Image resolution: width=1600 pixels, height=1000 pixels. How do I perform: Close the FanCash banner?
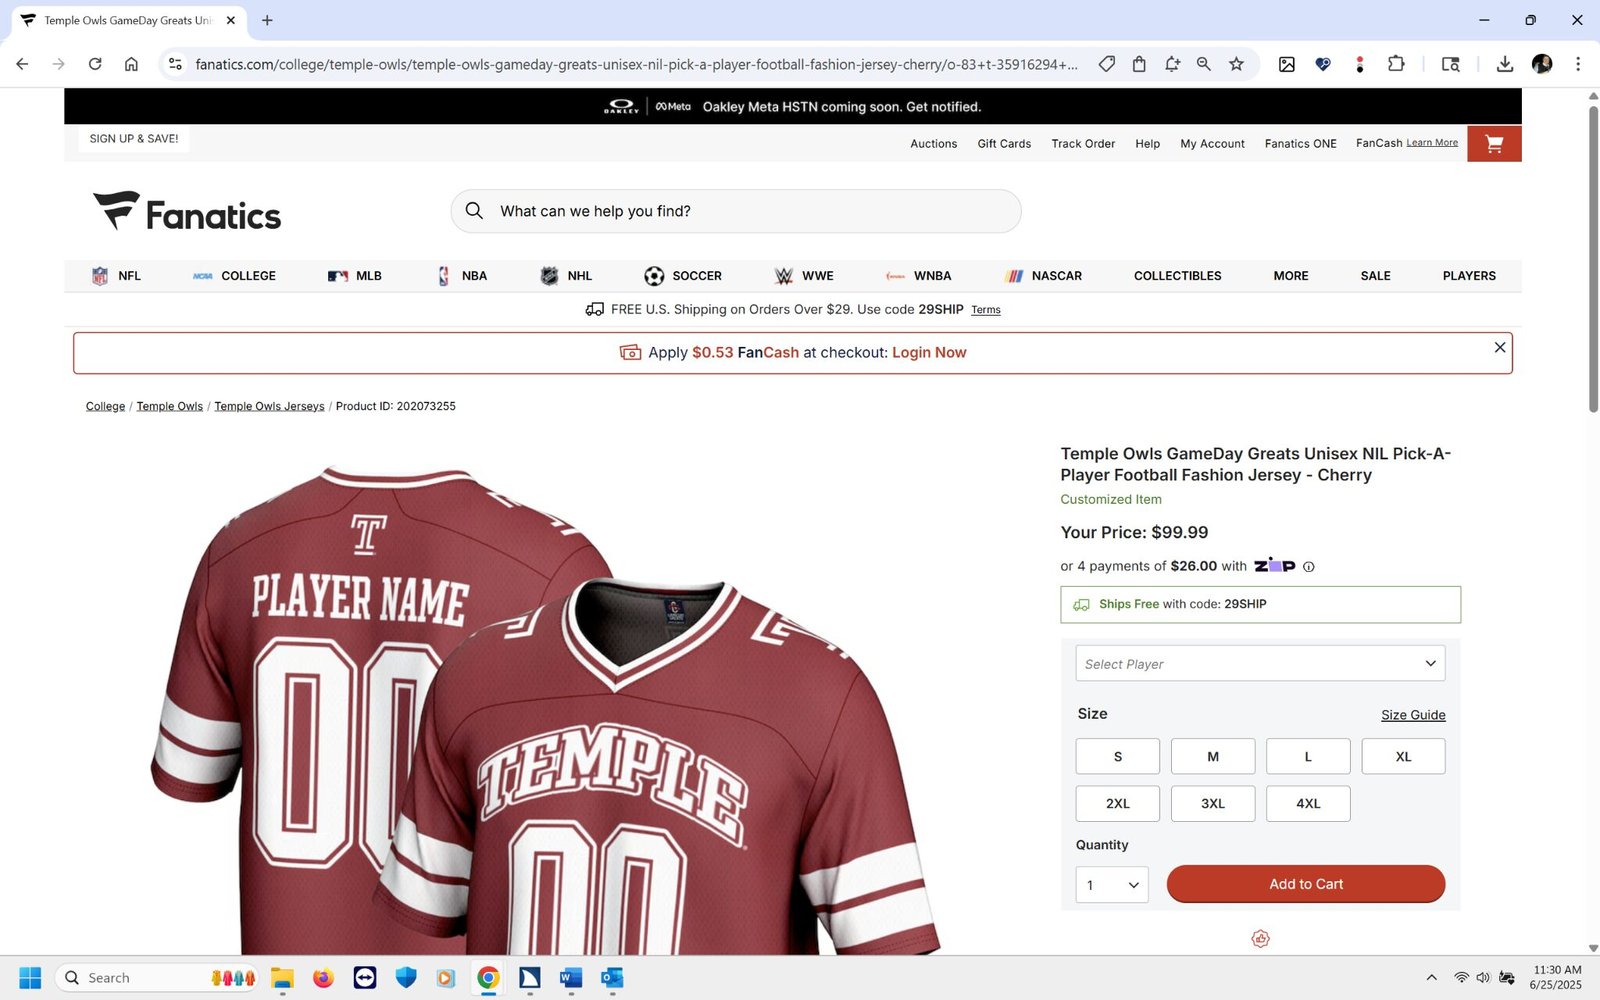tap(1500, 348)
